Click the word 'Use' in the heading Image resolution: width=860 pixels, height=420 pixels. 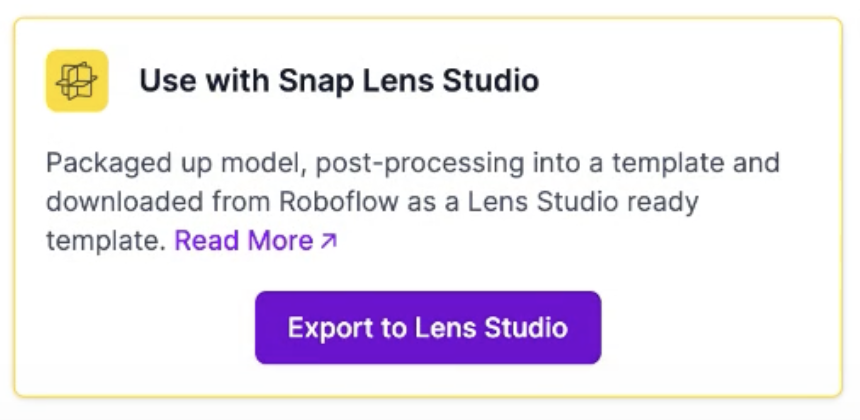click(x=162, y=81)
